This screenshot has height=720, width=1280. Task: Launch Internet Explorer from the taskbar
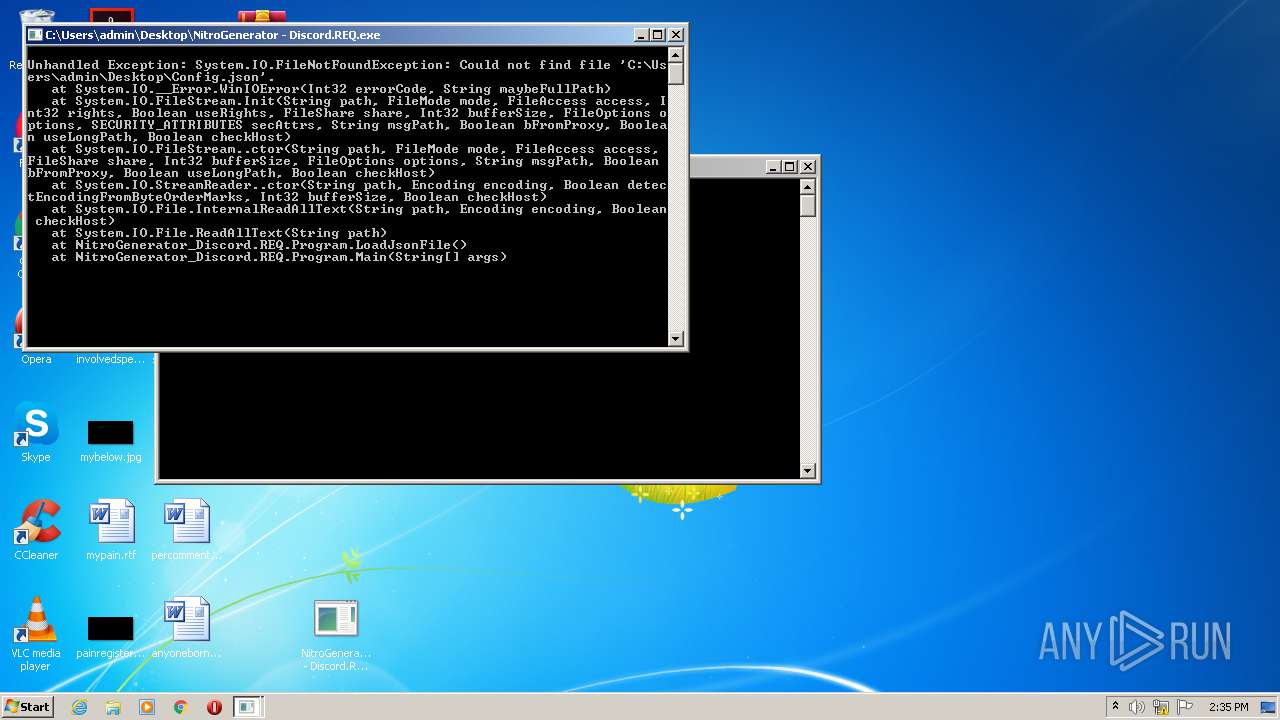pyautogui.click(x=79, y=707)
